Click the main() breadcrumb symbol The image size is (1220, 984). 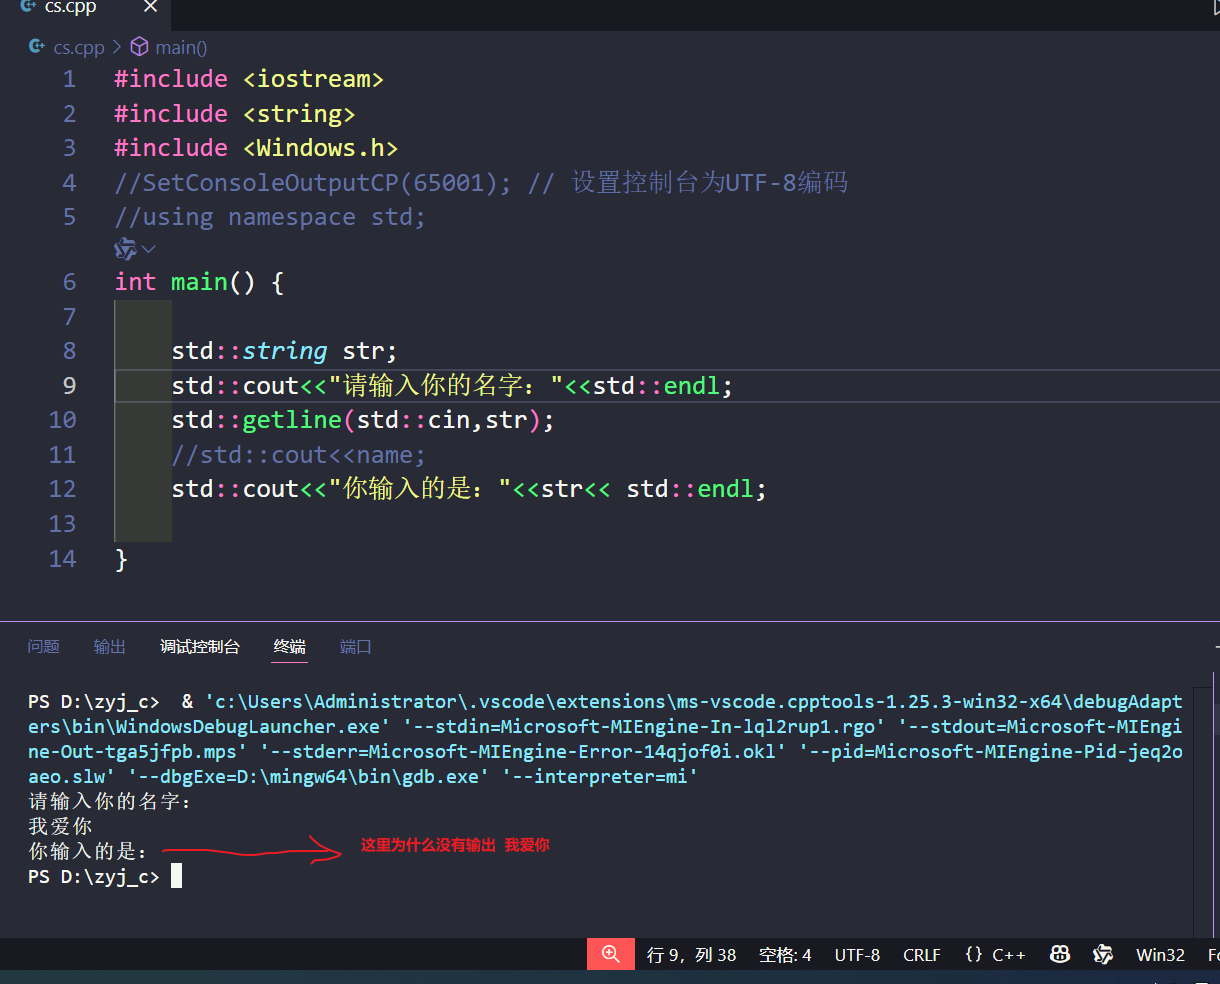pos(181,47)
